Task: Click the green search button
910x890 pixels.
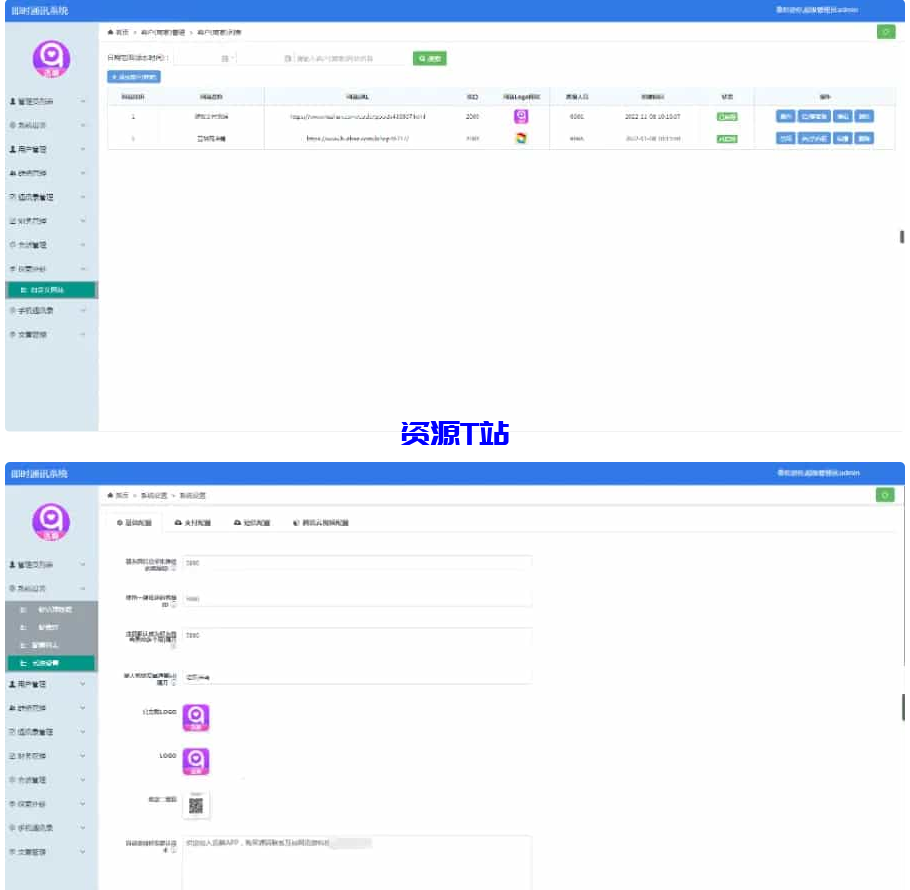Action: [430, 59]
